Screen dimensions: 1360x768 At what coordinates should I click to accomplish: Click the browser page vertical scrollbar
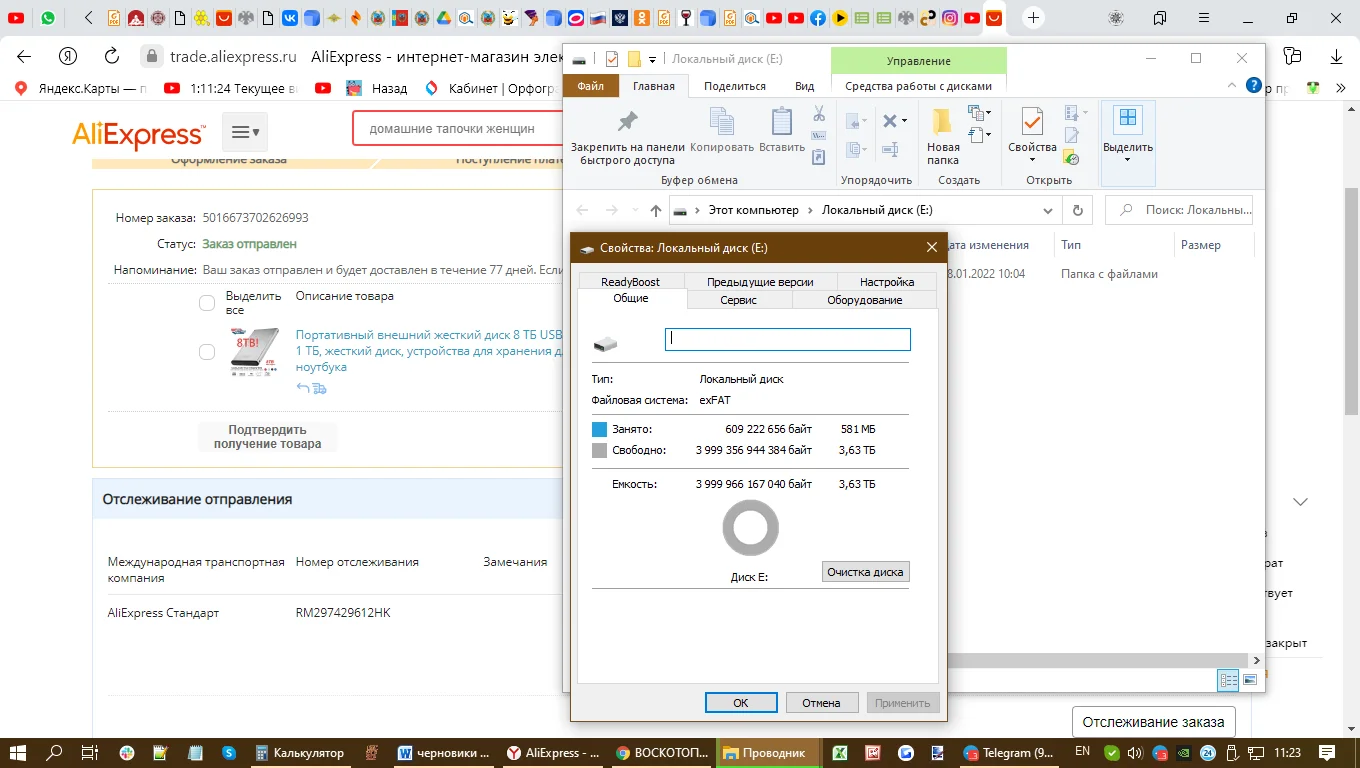pyautogui.click(x=1351, y=300)
